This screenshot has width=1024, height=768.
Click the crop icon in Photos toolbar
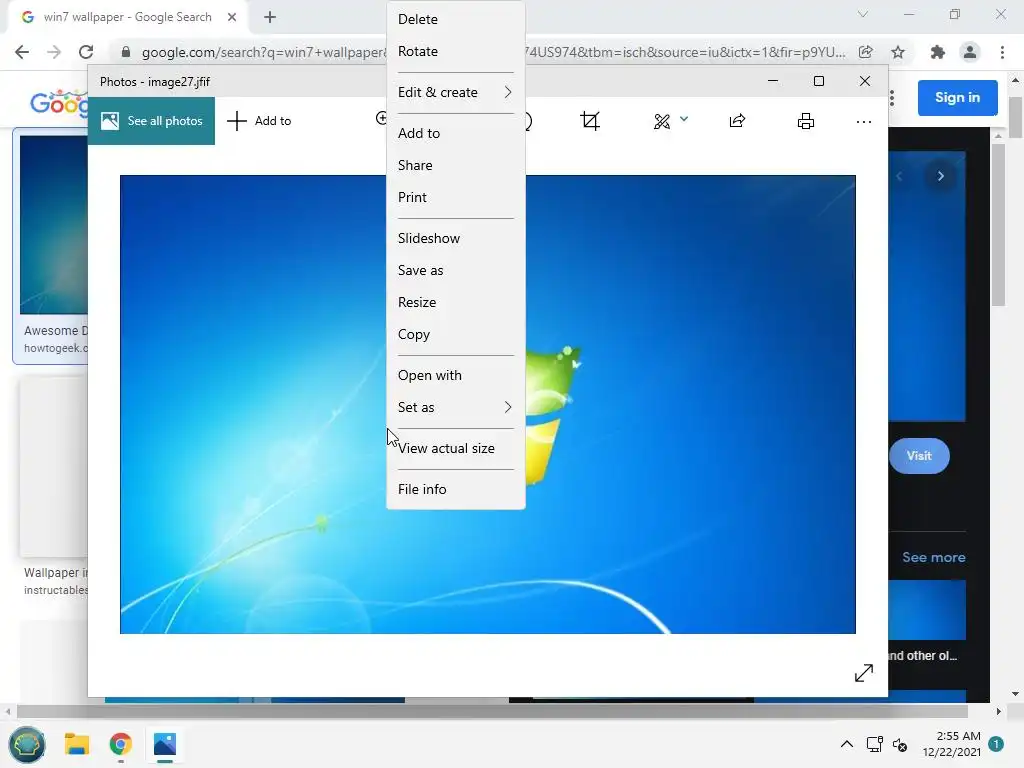click(590, 121)
